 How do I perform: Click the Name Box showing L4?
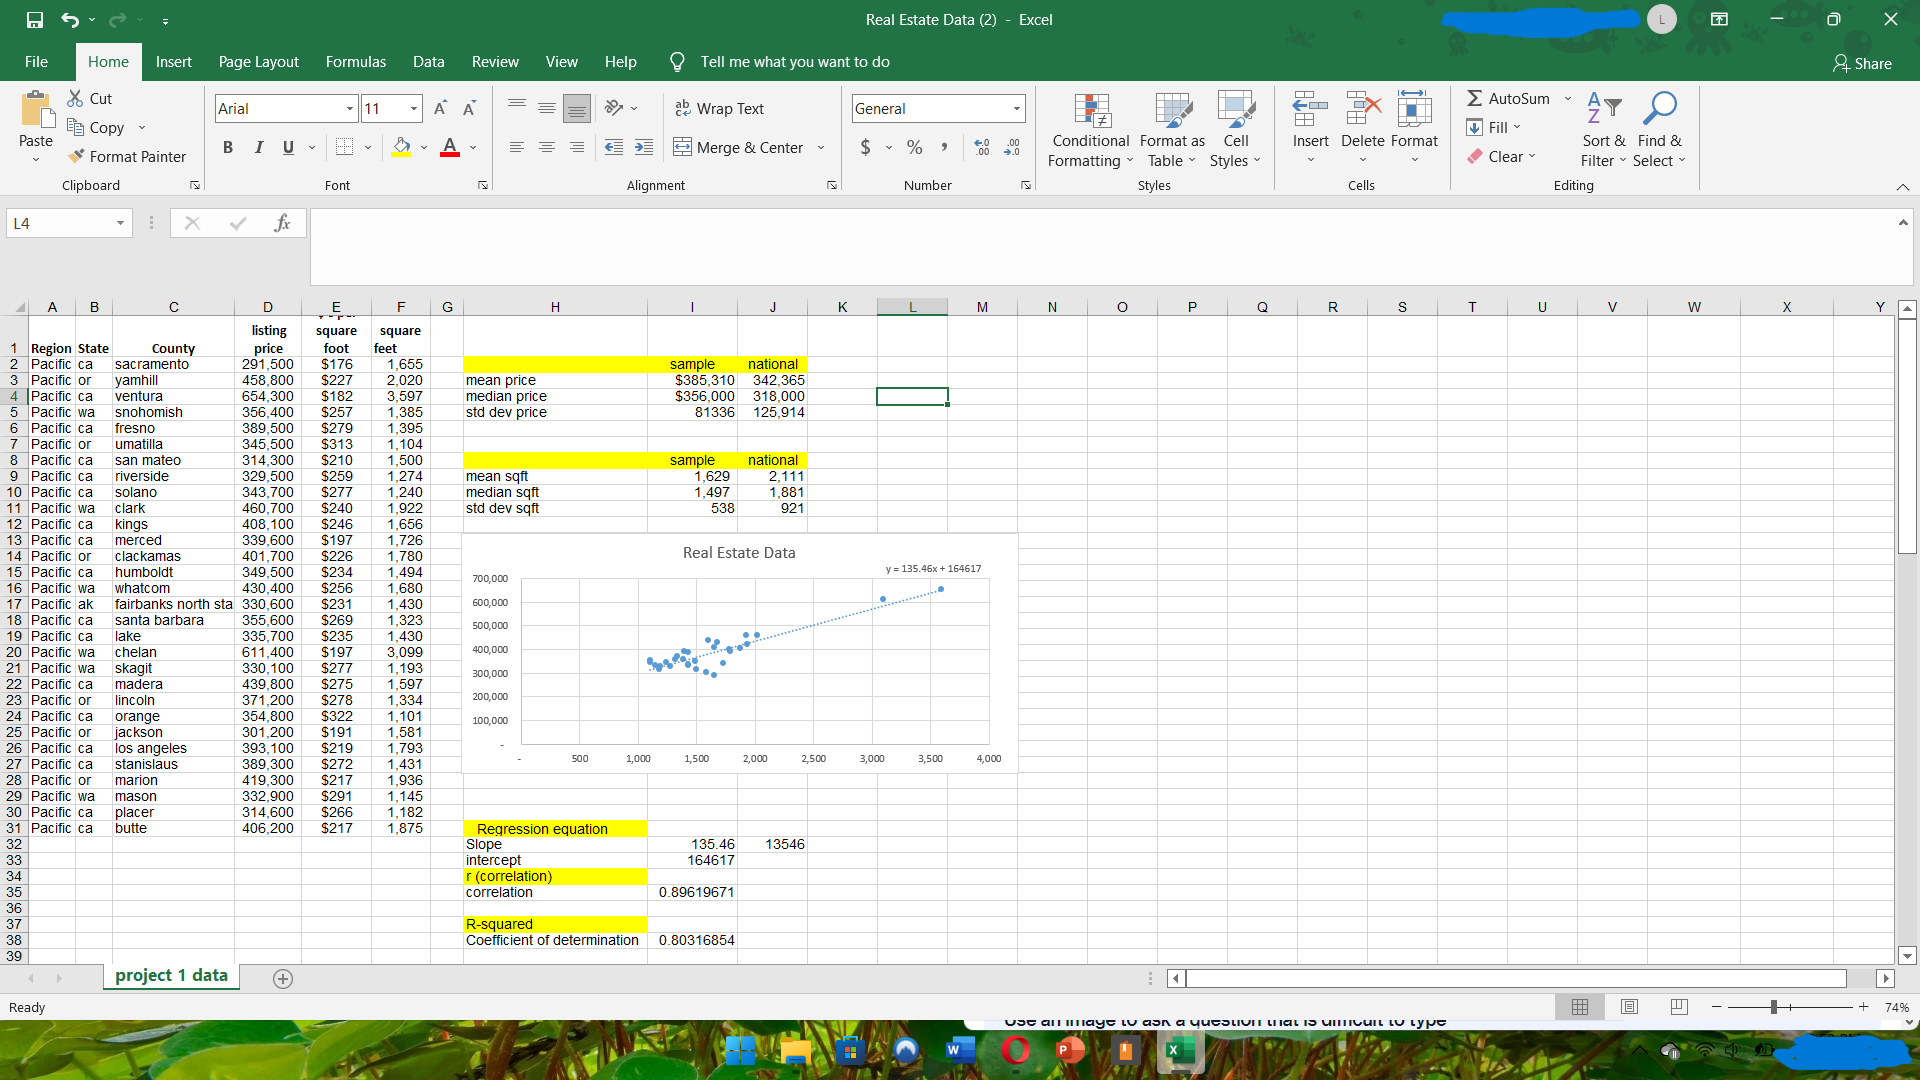tap(60, 223)
